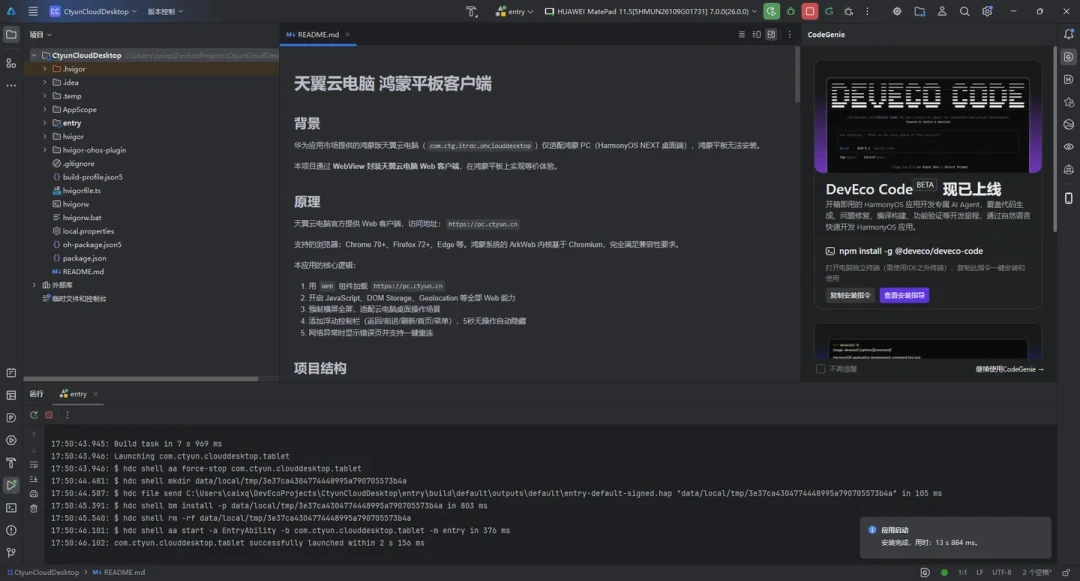Screen dimensions: 1080x581
Task: Open the main hamburger menu
Action: tap(33, 11)
